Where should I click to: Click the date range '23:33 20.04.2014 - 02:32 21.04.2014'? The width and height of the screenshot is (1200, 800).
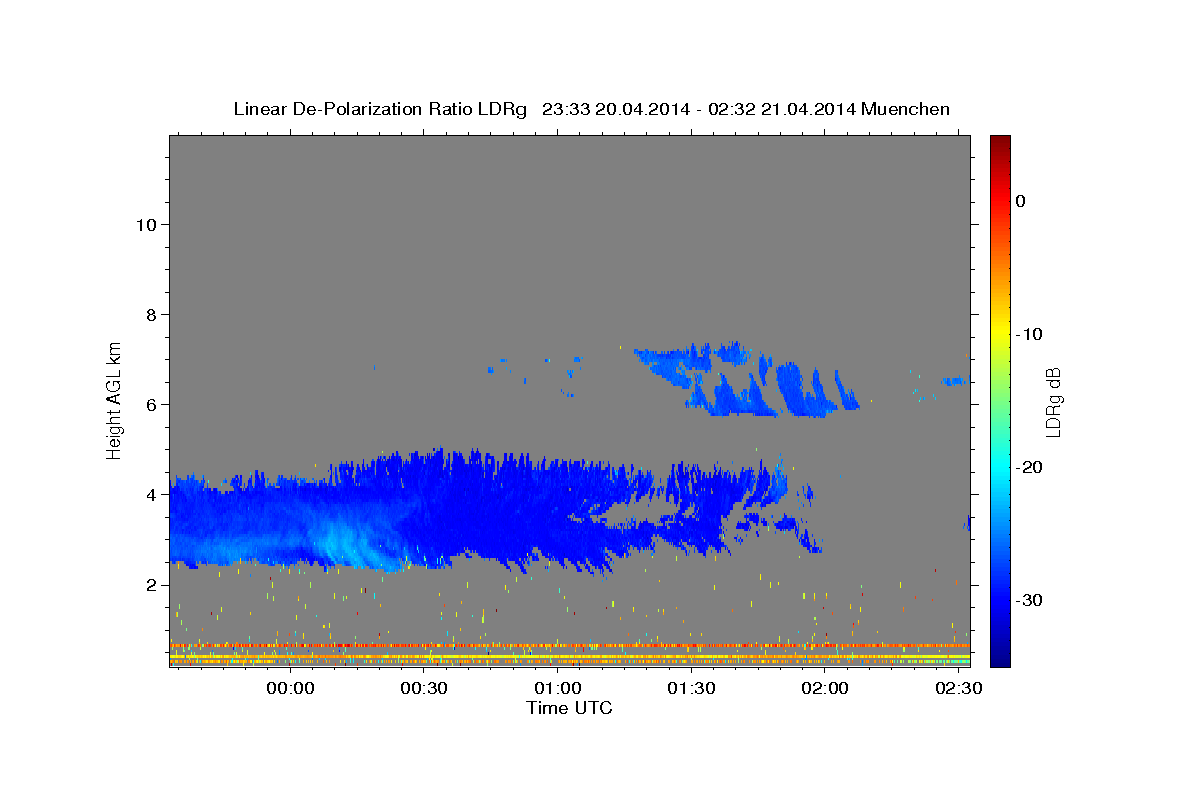[x=698, y=109]
